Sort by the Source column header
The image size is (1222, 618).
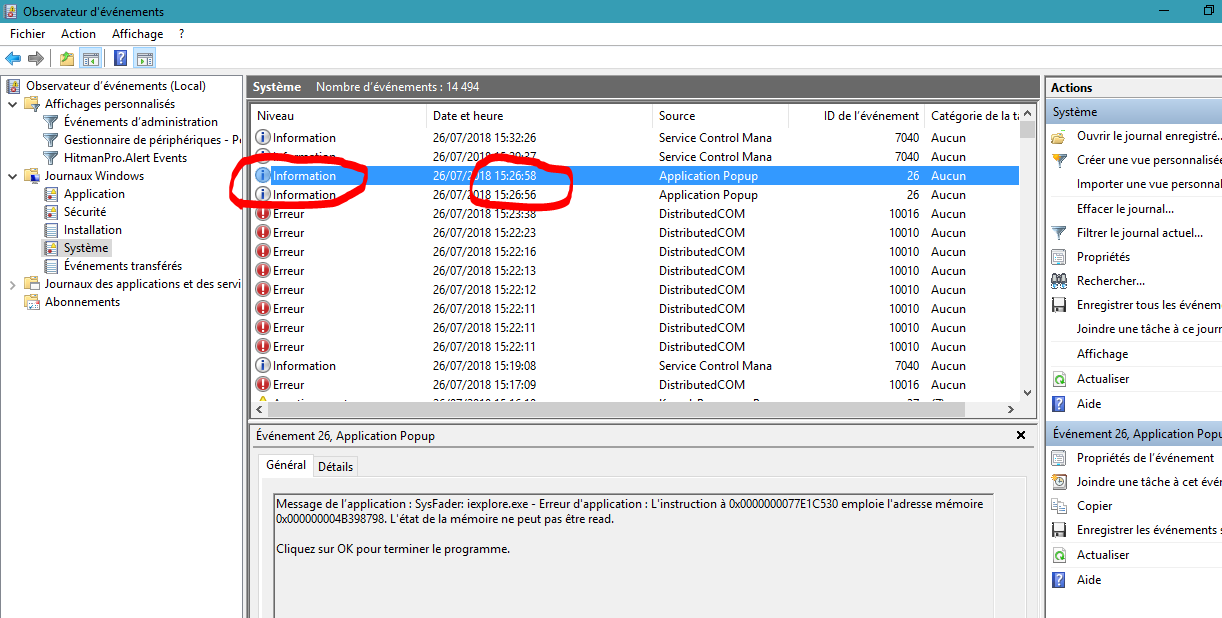(720, 116)
